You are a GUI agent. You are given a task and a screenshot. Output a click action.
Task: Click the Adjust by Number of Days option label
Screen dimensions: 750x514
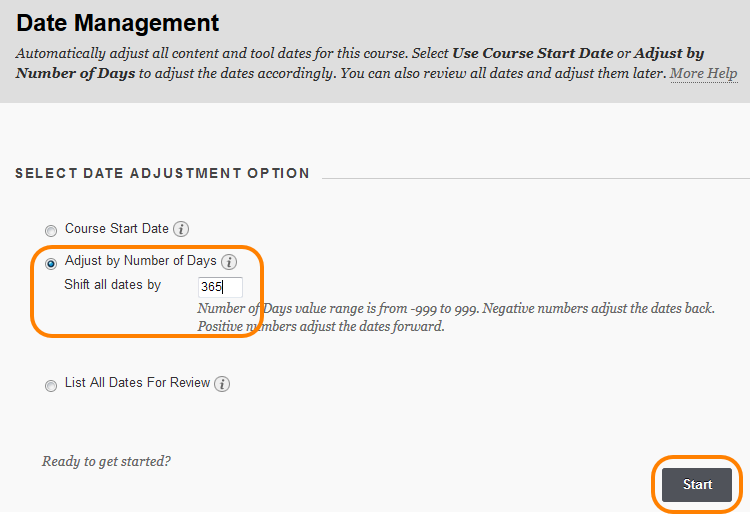141,261
